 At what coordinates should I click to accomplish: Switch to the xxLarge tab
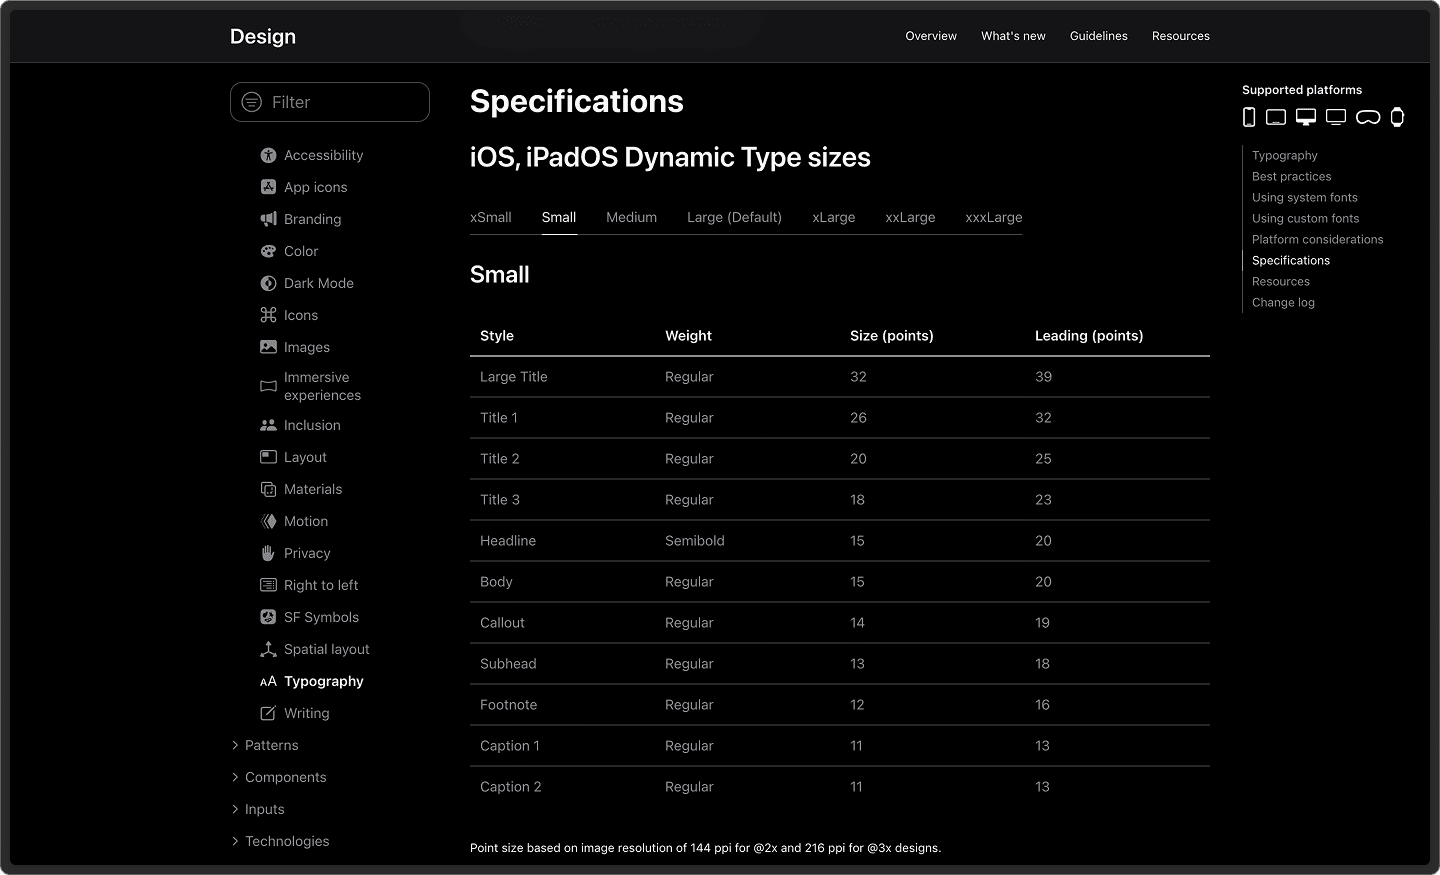911,217
